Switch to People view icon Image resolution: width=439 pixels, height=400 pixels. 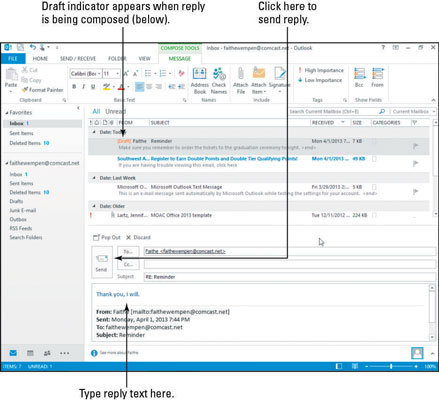coord(47,353)
